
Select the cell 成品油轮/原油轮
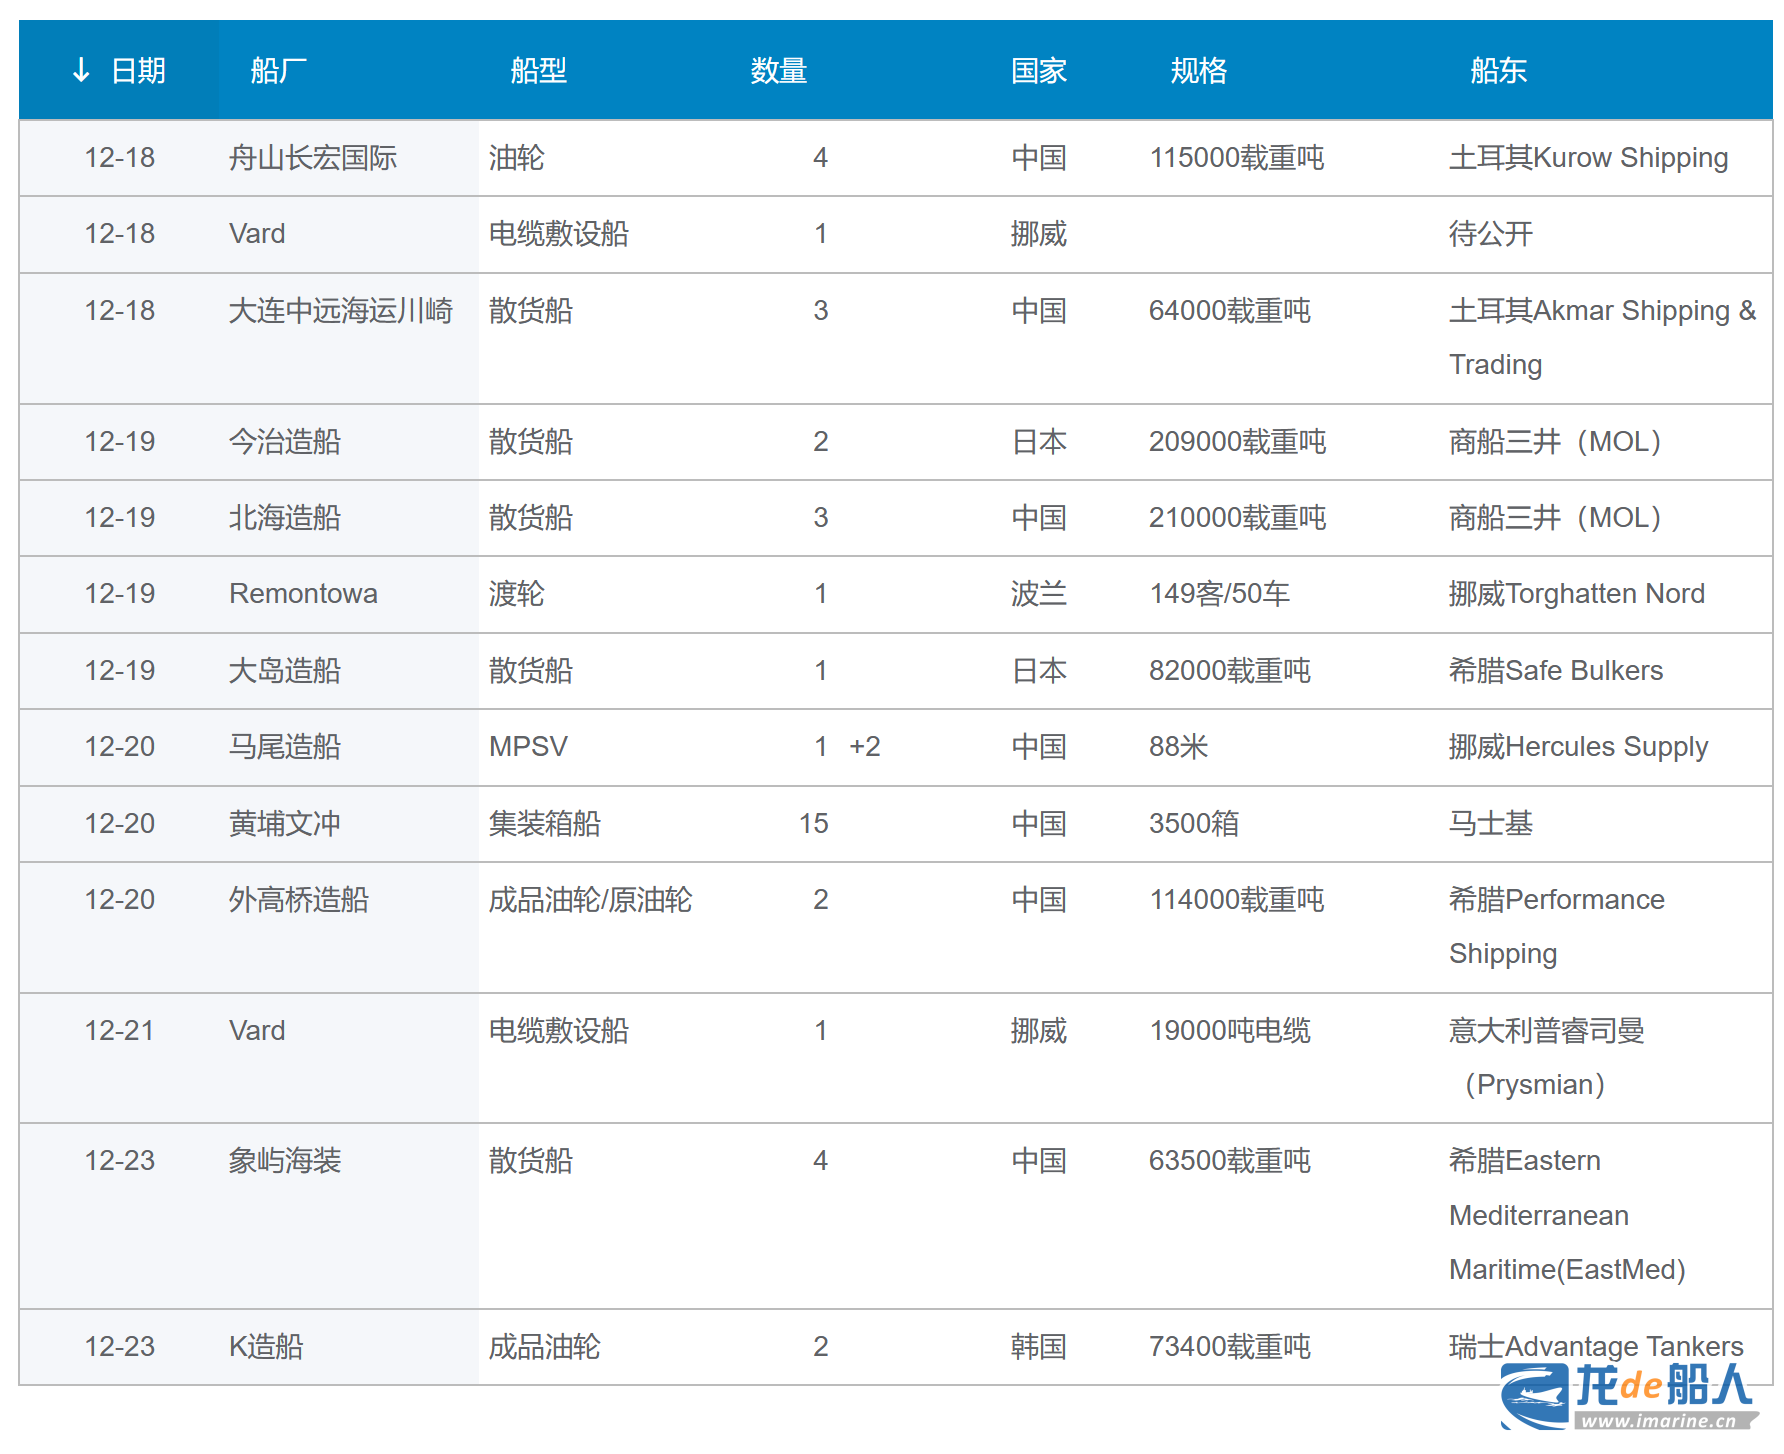(x=591, y=900)
